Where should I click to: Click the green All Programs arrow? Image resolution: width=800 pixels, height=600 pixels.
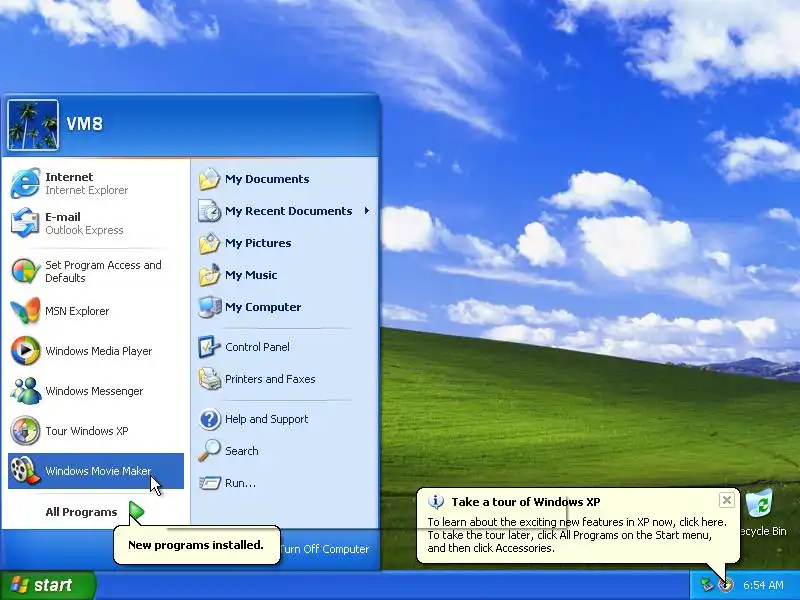[x=136, y=511]
